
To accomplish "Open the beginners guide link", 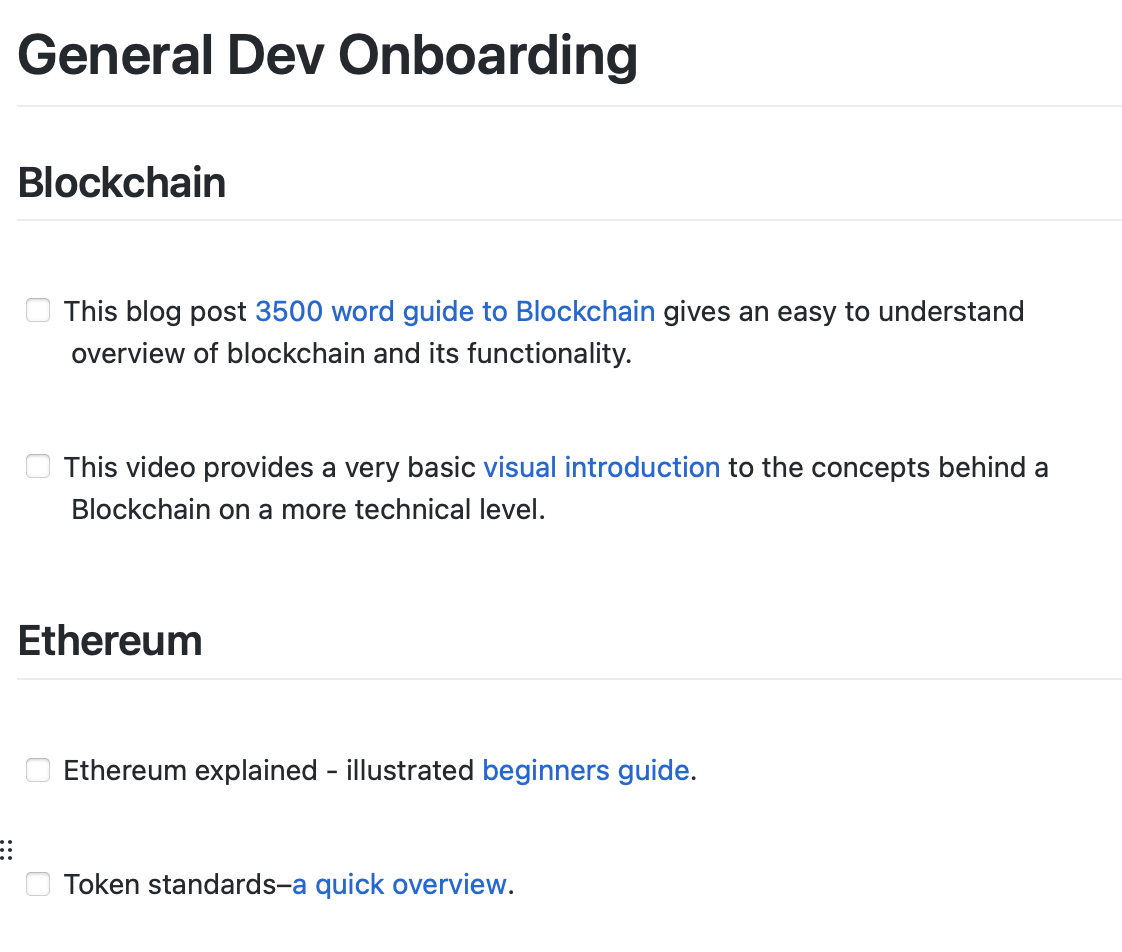I will point(586,771).
